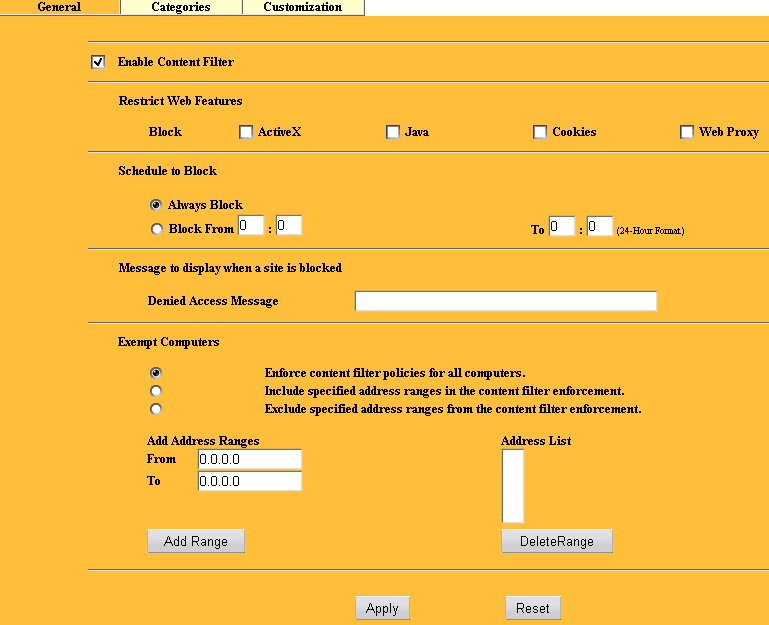Reset the form values
Viewport: 769px width, 625px height.
(533, 608)
